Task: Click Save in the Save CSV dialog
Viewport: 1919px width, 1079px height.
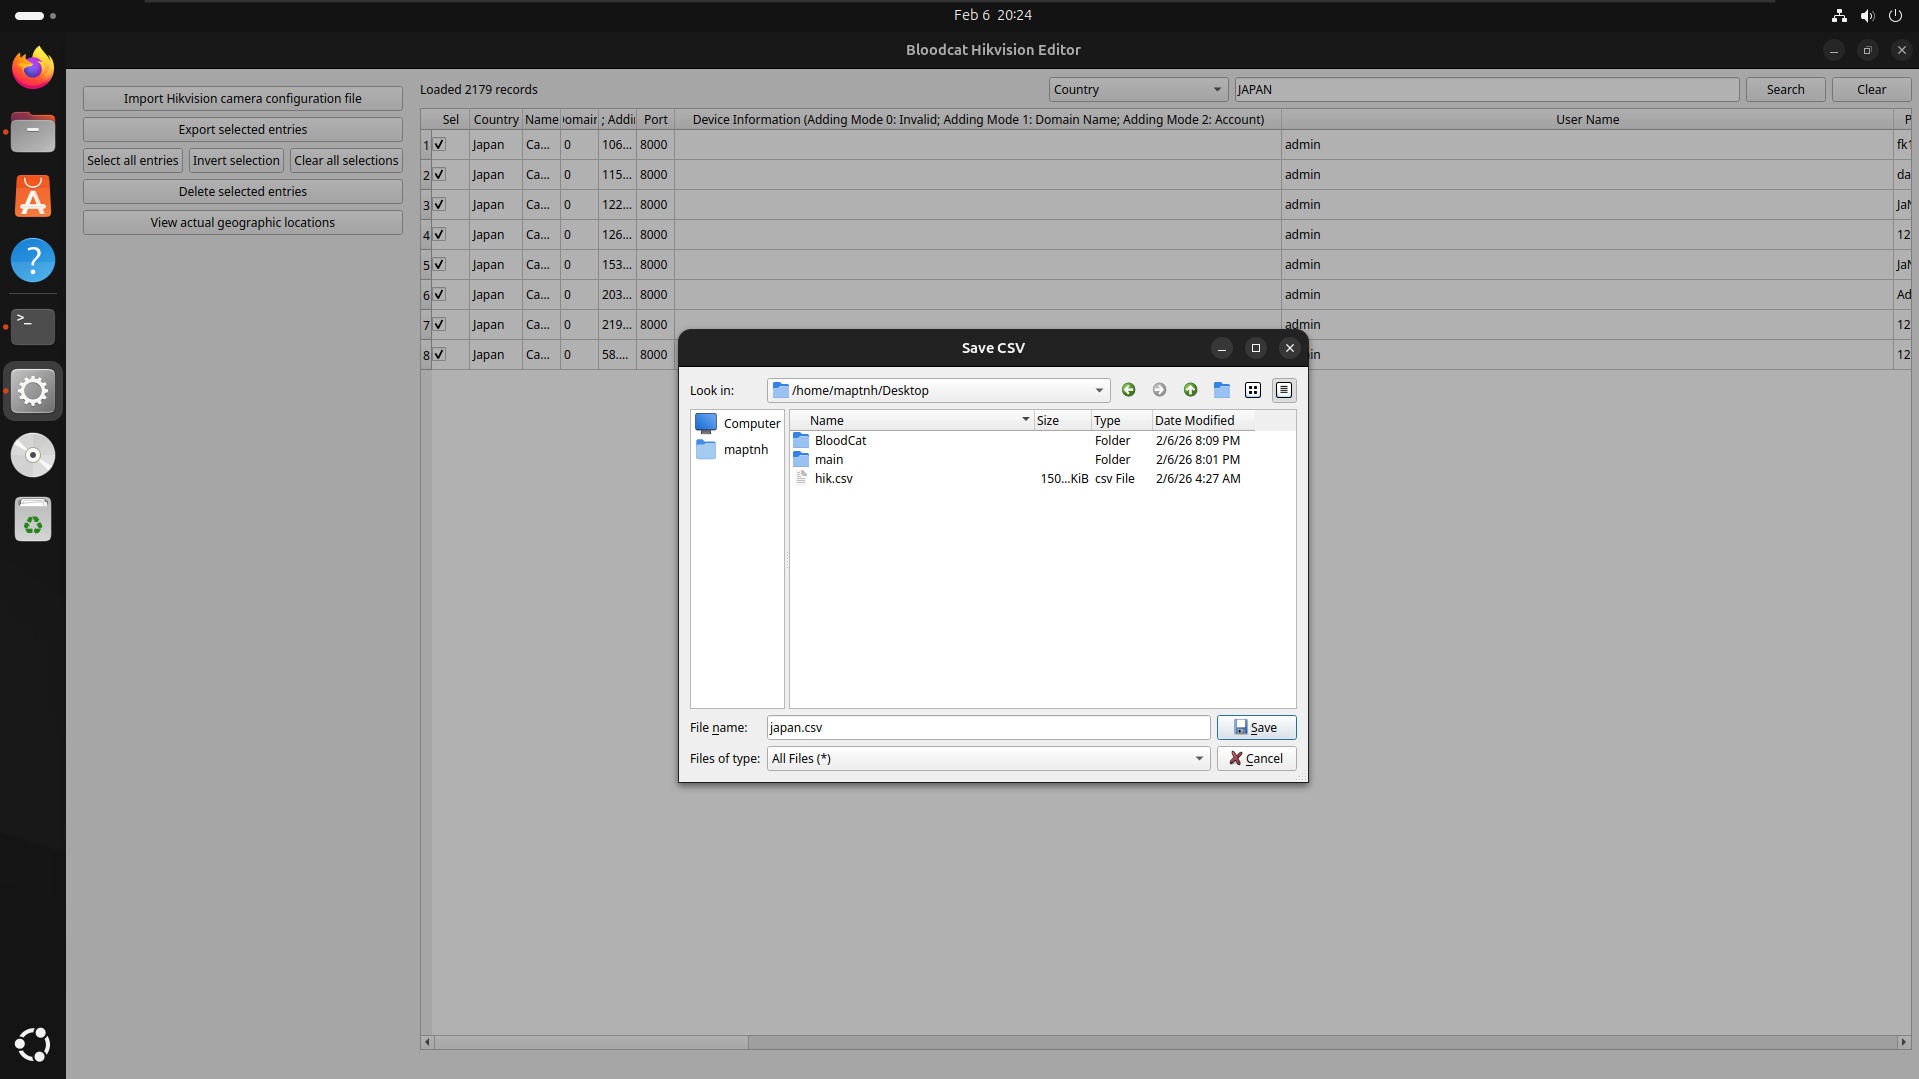Action: (x=1256, y=728)
